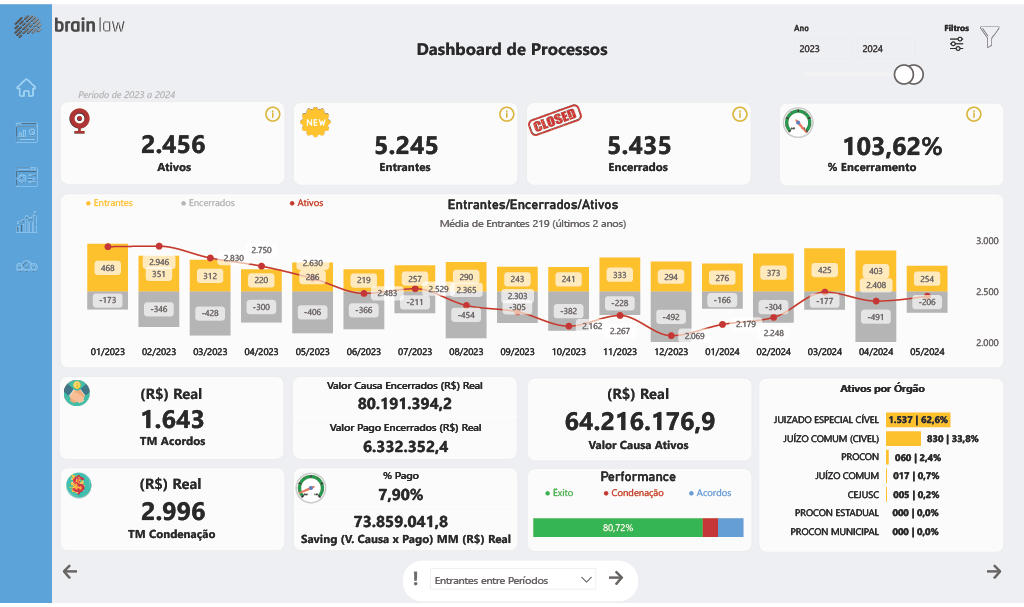This screenshot has height=607, width=1024.
Task: Click the CEJUSC row label
Action: (x=863, y=495)
